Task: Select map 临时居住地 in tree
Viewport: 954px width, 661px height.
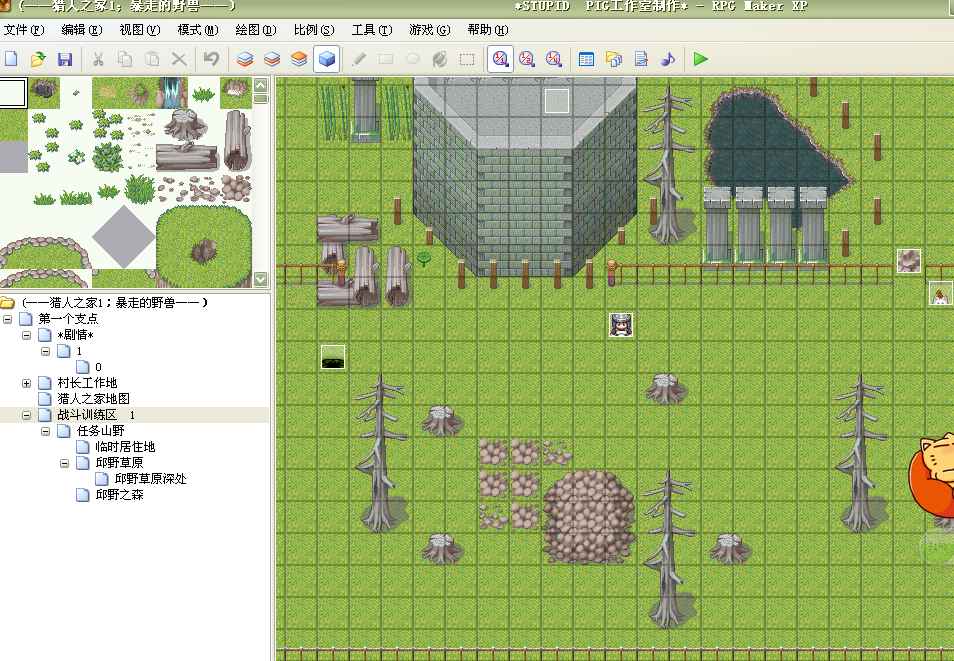Action: (125, 447)
